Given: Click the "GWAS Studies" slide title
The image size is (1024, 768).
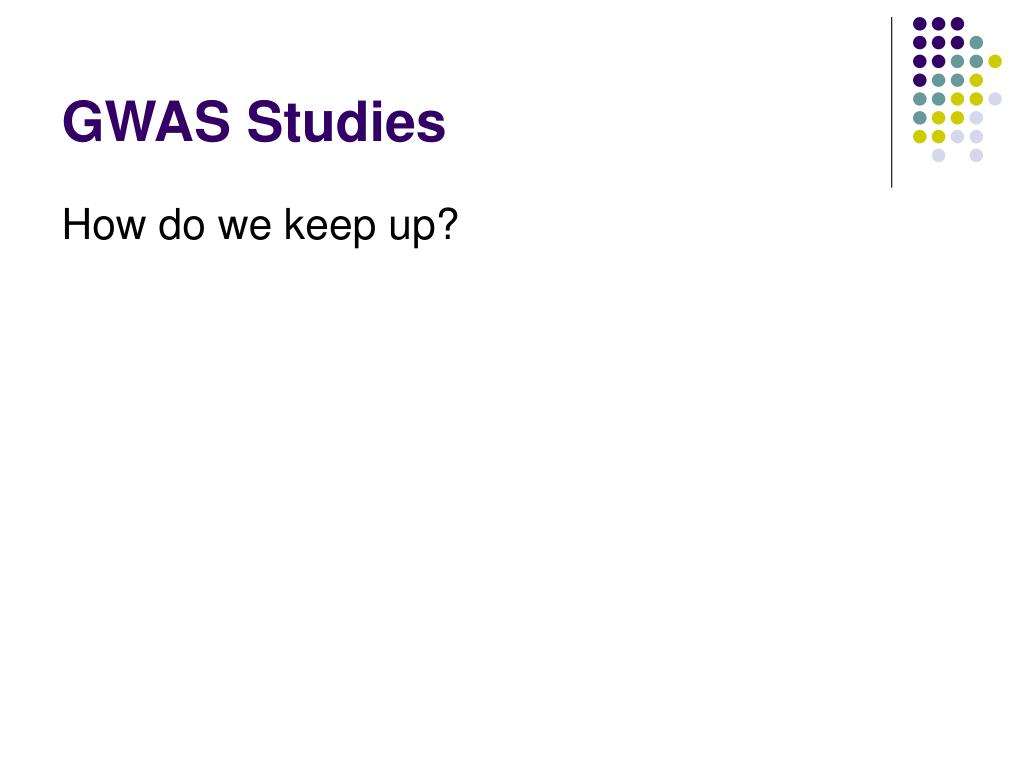Looking at the screenshot, I should coord(254,121).
